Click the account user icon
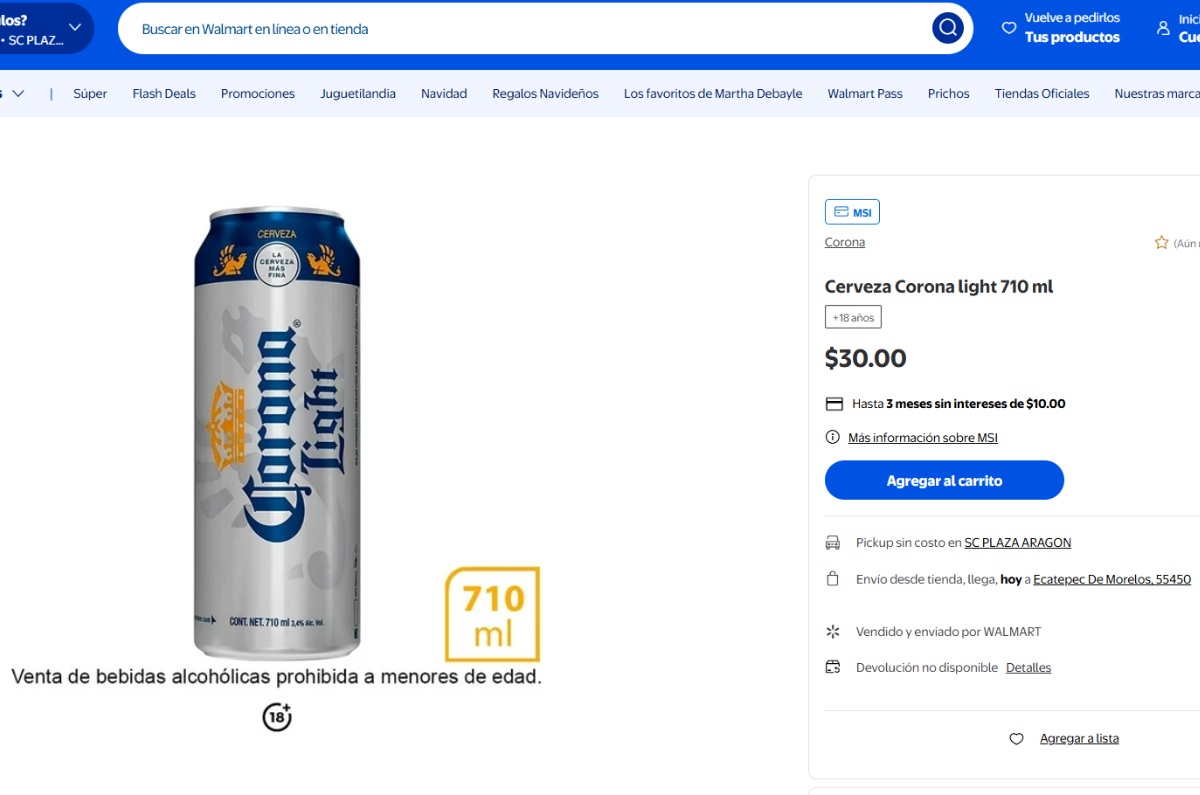 (x=1163, y=28)
